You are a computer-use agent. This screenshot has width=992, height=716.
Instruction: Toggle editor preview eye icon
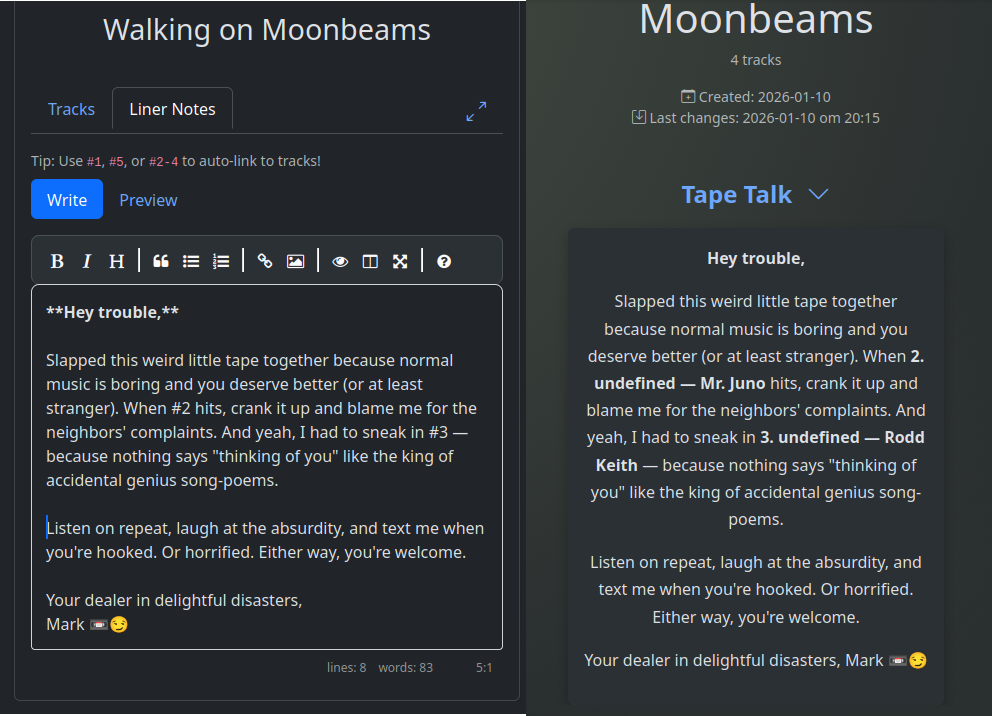pos(340,261)
